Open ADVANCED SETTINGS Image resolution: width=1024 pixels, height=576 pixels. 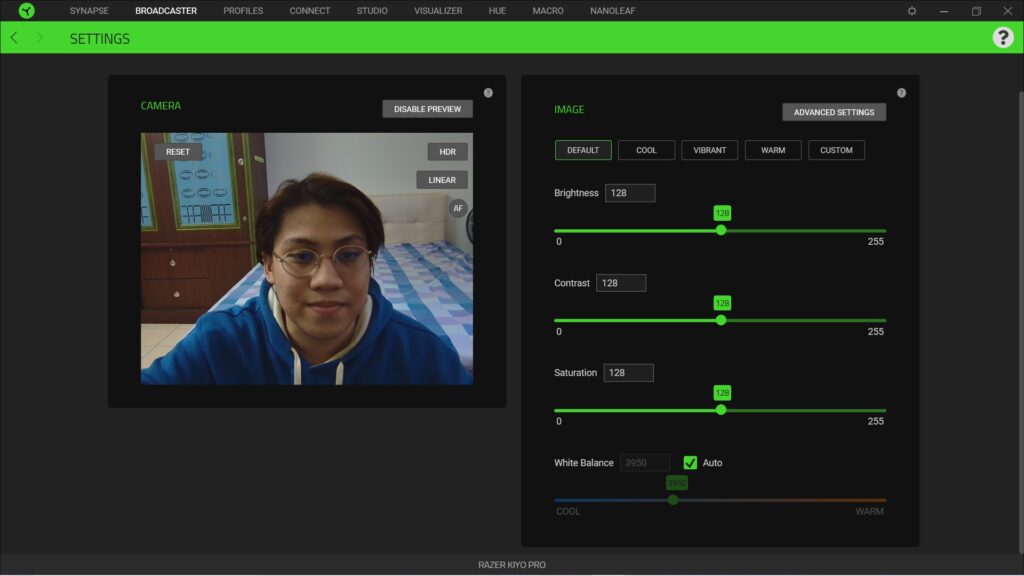(833, 111)
